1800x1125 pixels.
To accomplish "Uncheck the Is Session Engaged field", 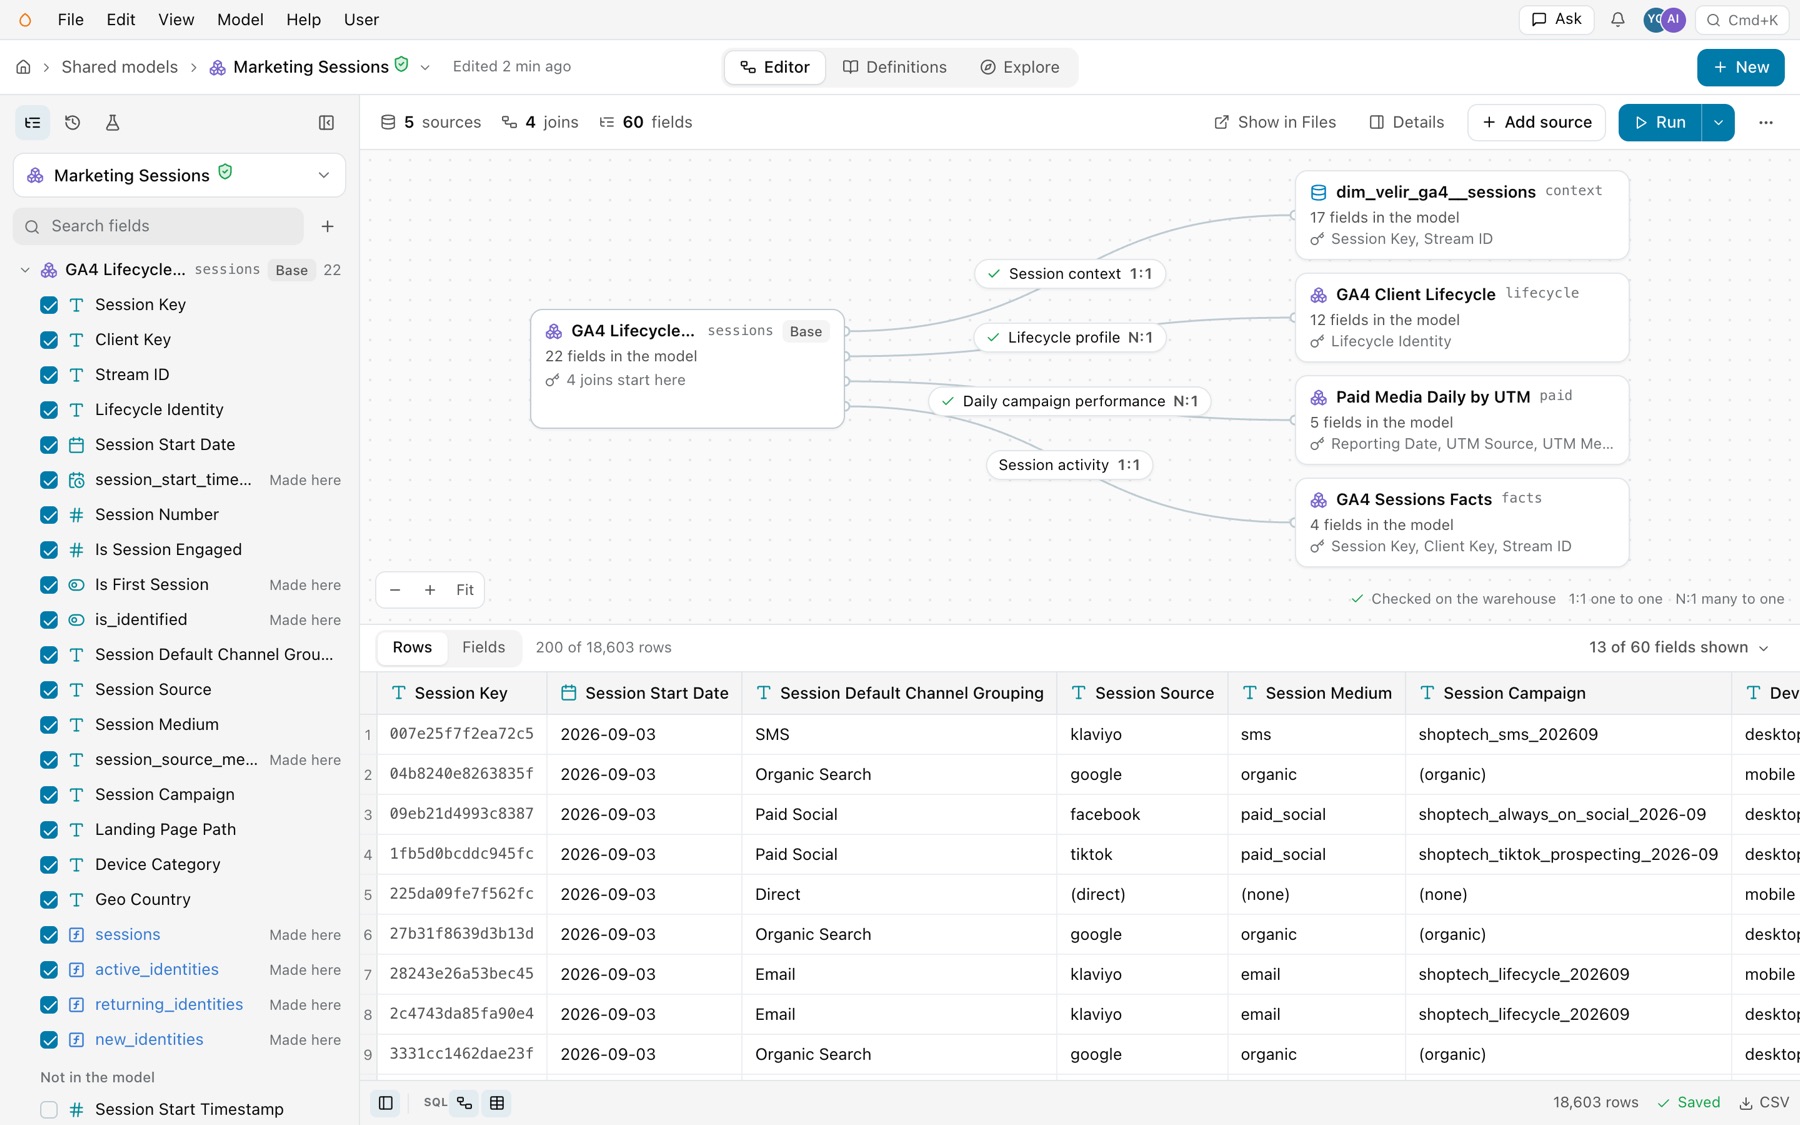I will 49,550.
